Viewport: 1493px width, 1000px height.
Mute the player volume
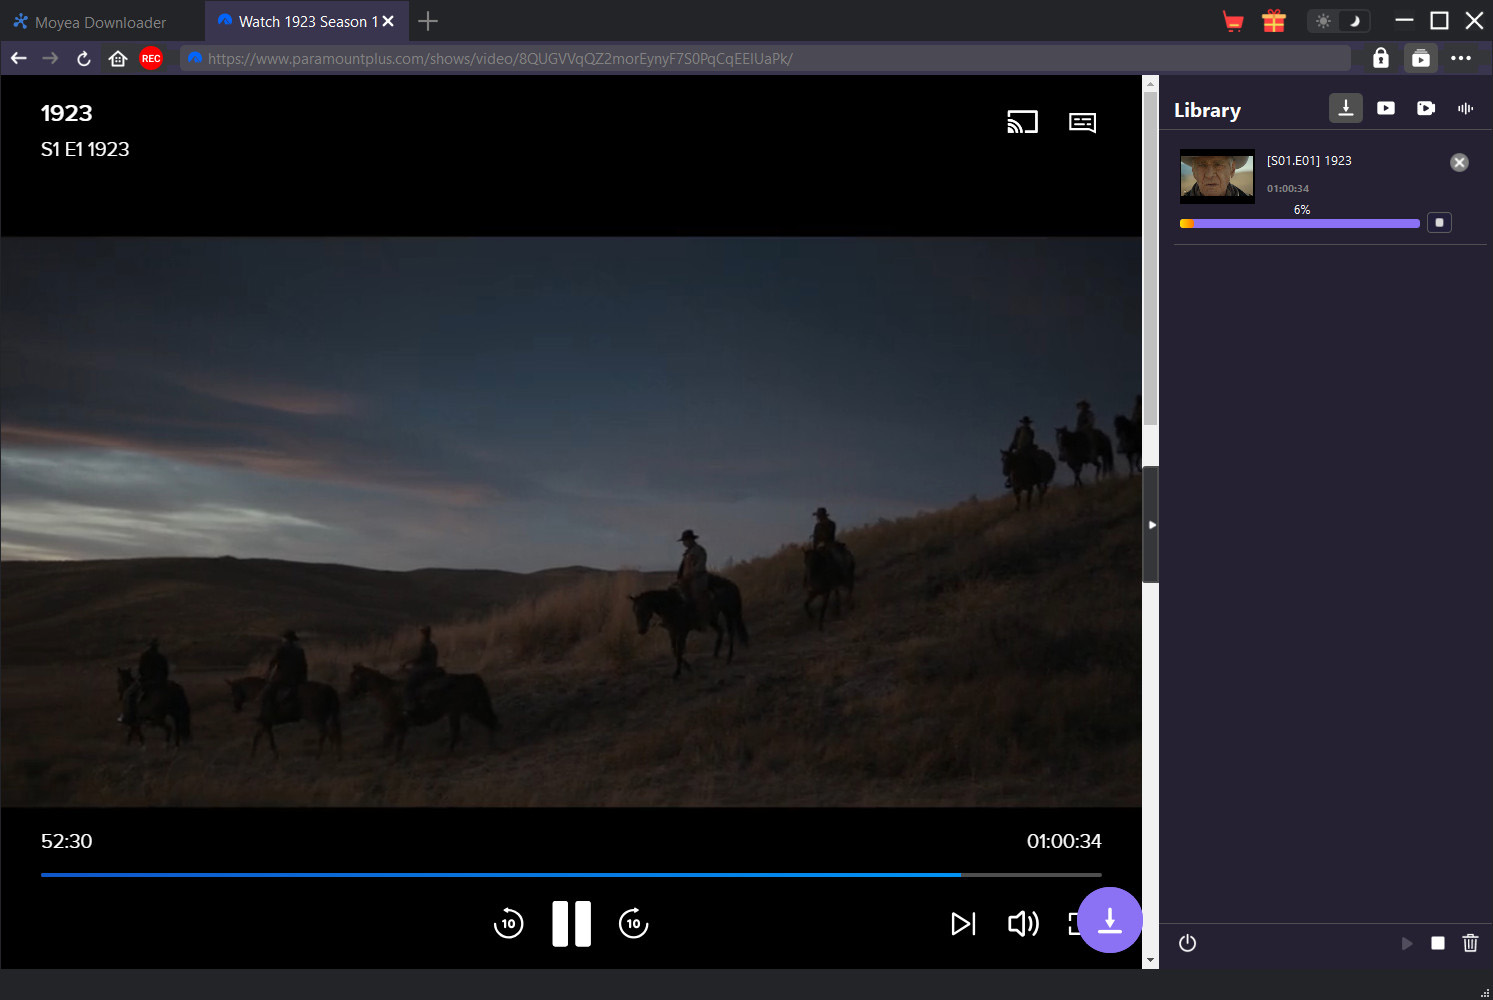(1023, 923)
